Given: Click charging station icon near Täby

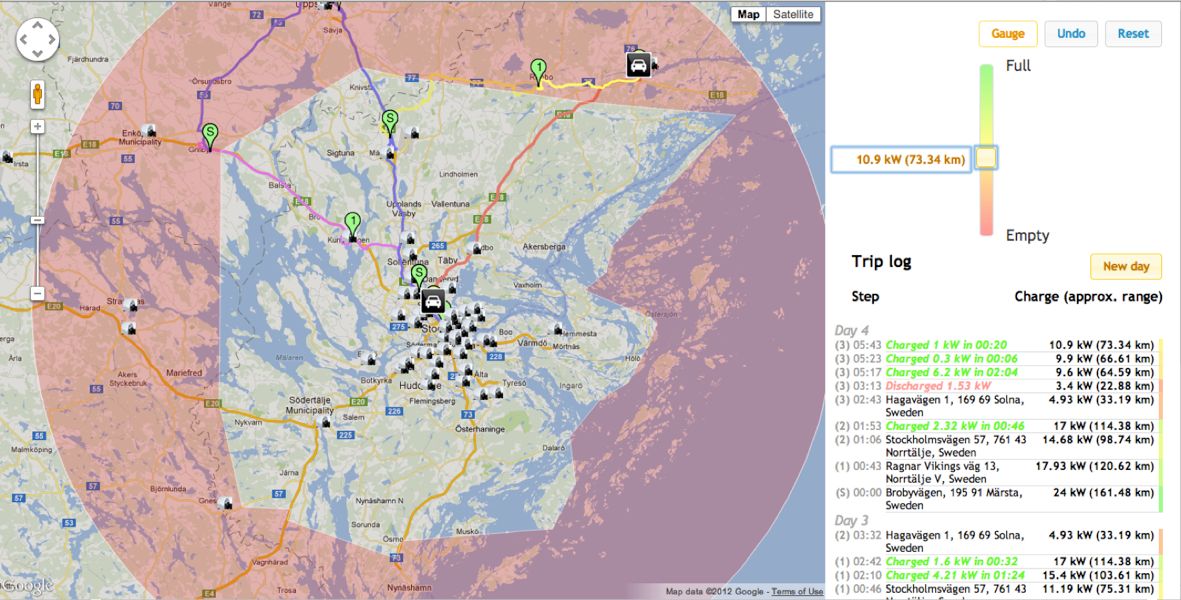Looking at the screenshot, I should pos(475,248).
